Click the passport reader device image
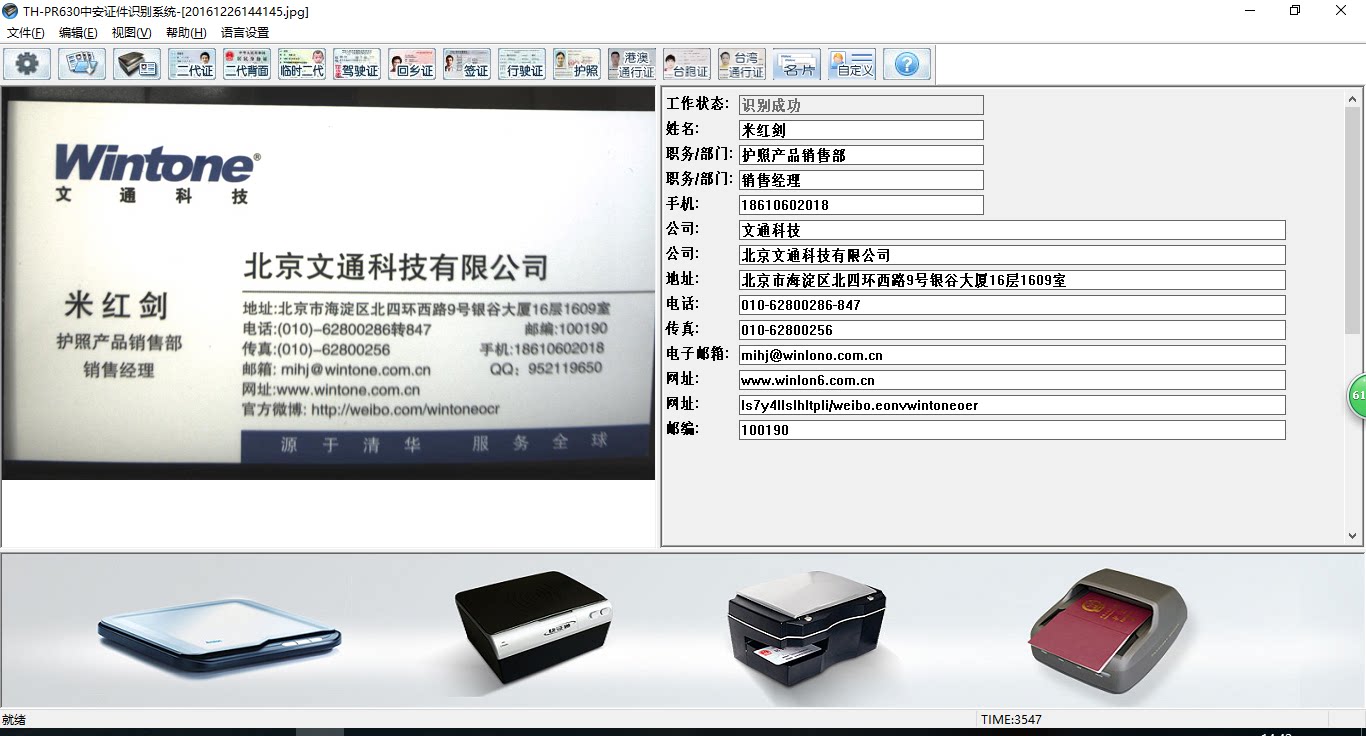 (x=1108, y=630)
